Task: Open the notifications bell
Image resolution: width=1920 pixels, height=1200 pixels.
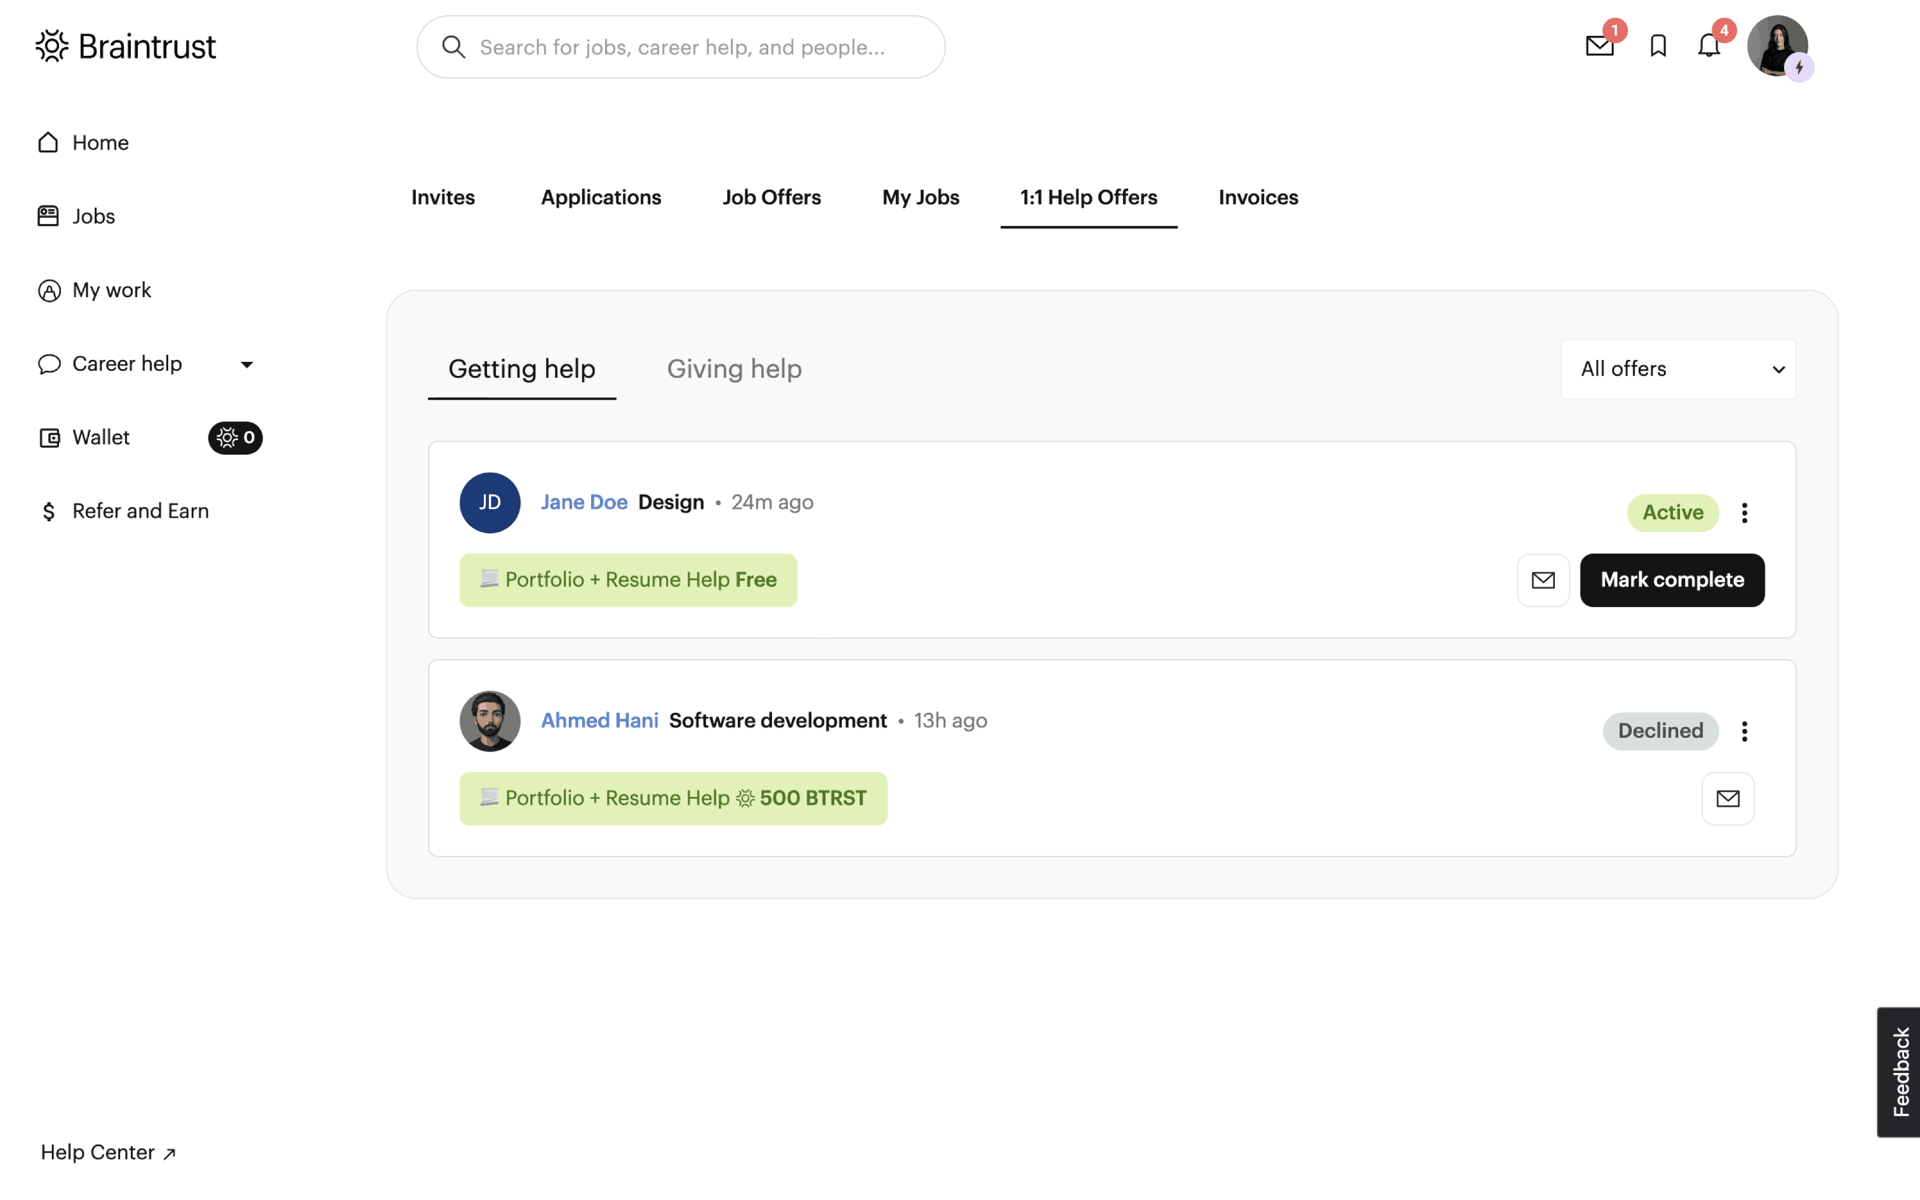Action: pos(1709,46)
